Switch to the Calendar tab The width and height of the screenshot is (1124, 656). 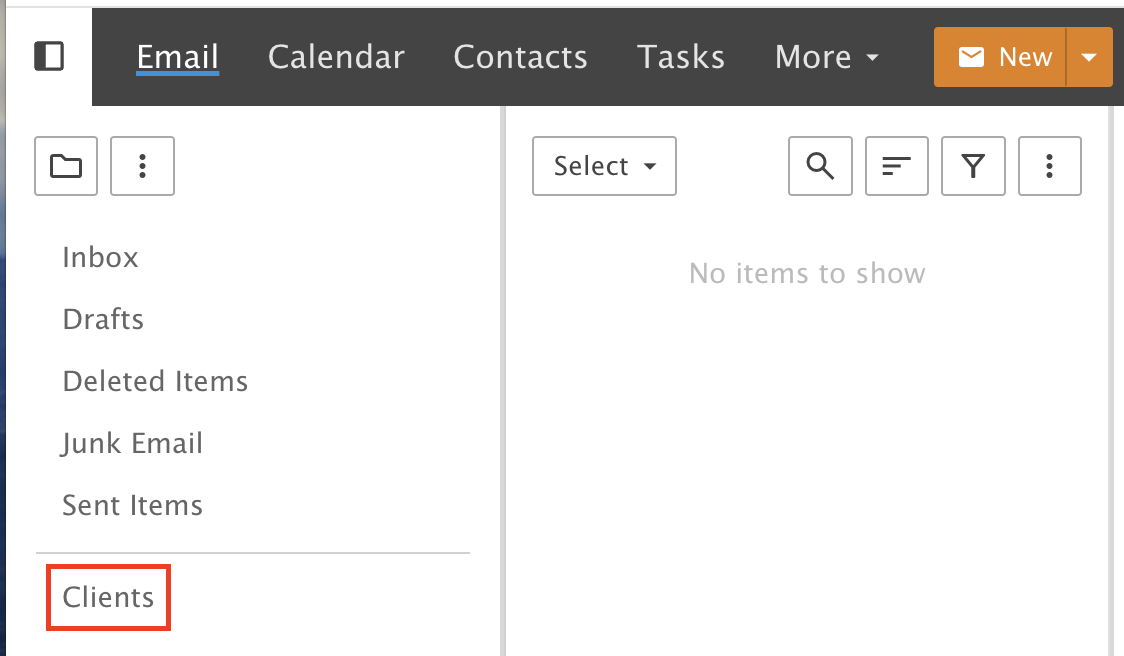click(336, 57)
